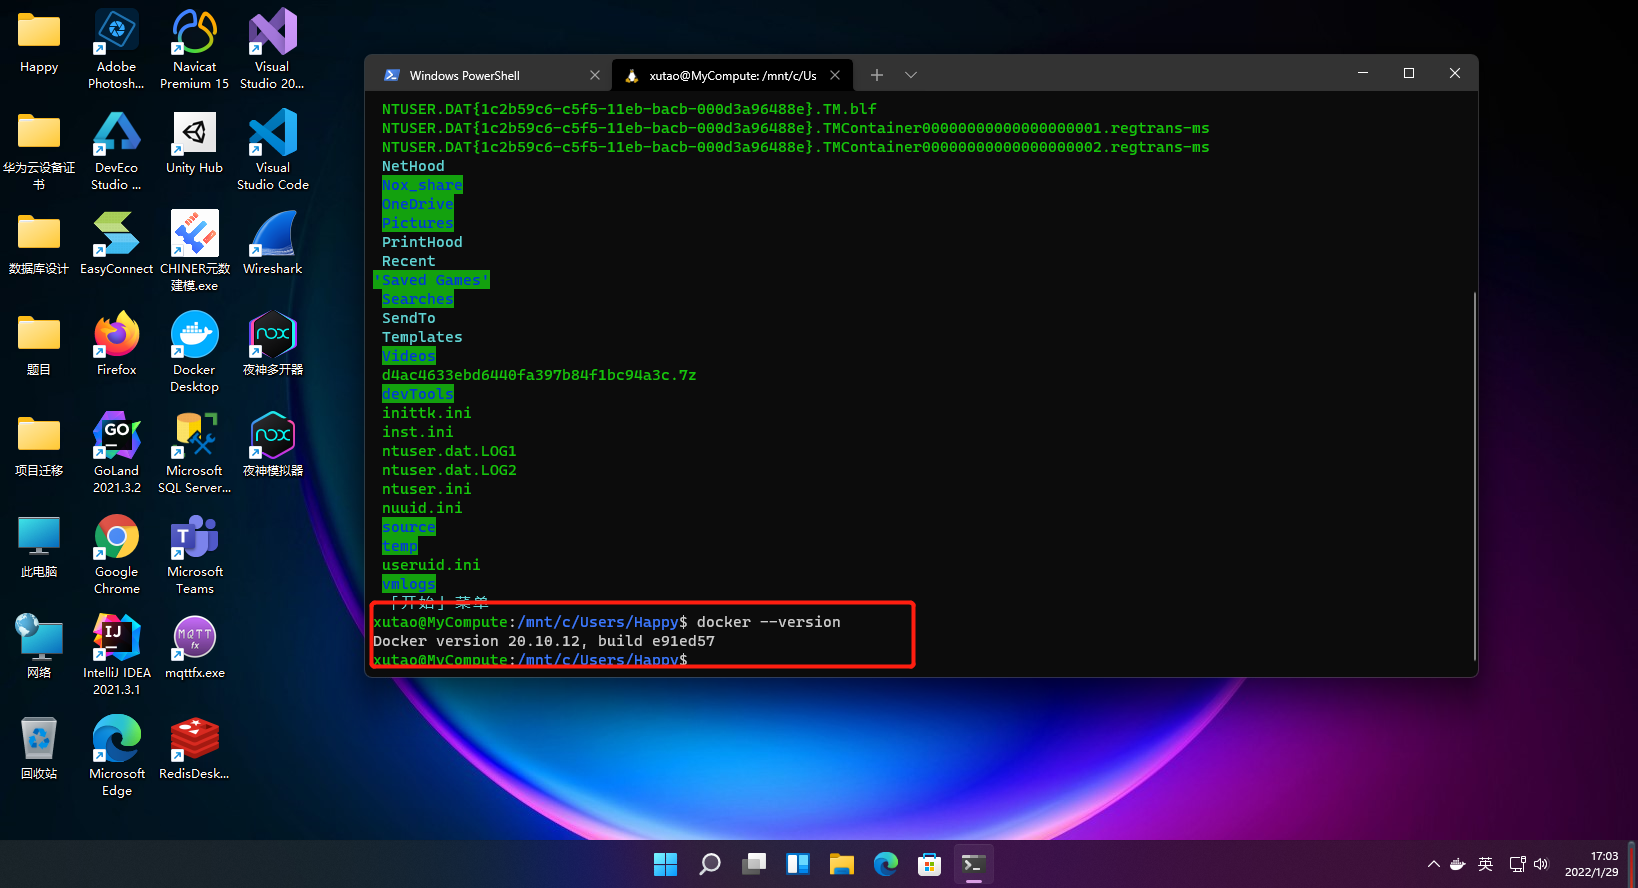
Task: Open 此电脑 This PC icon
Action: pyautogui.click(x=39, y=547)
